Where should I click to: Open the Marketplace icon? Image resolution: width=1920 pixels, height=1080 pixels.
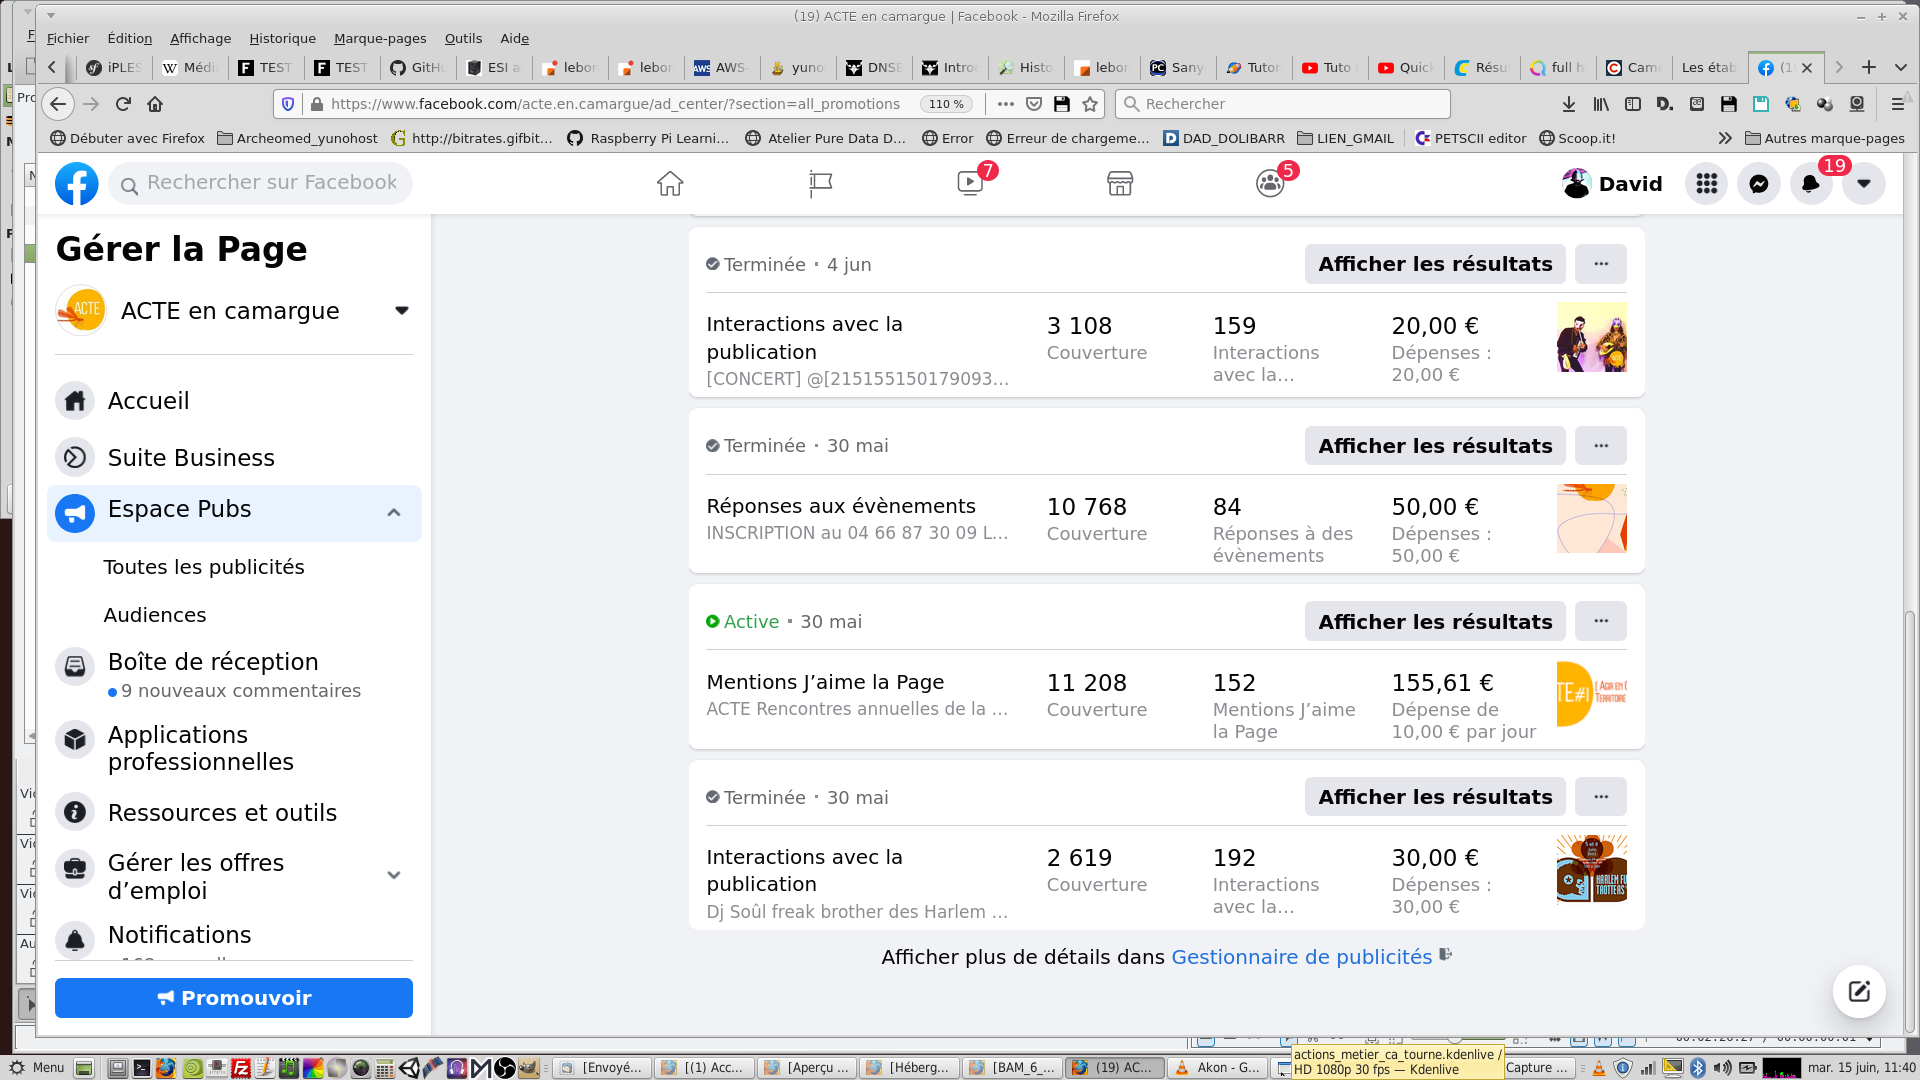[1120, 183]
